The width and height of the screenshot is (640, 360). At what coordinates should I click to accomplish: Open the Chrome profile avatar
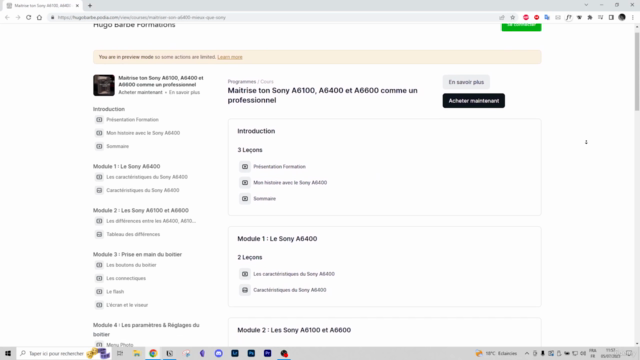click(x=622, y=18)
